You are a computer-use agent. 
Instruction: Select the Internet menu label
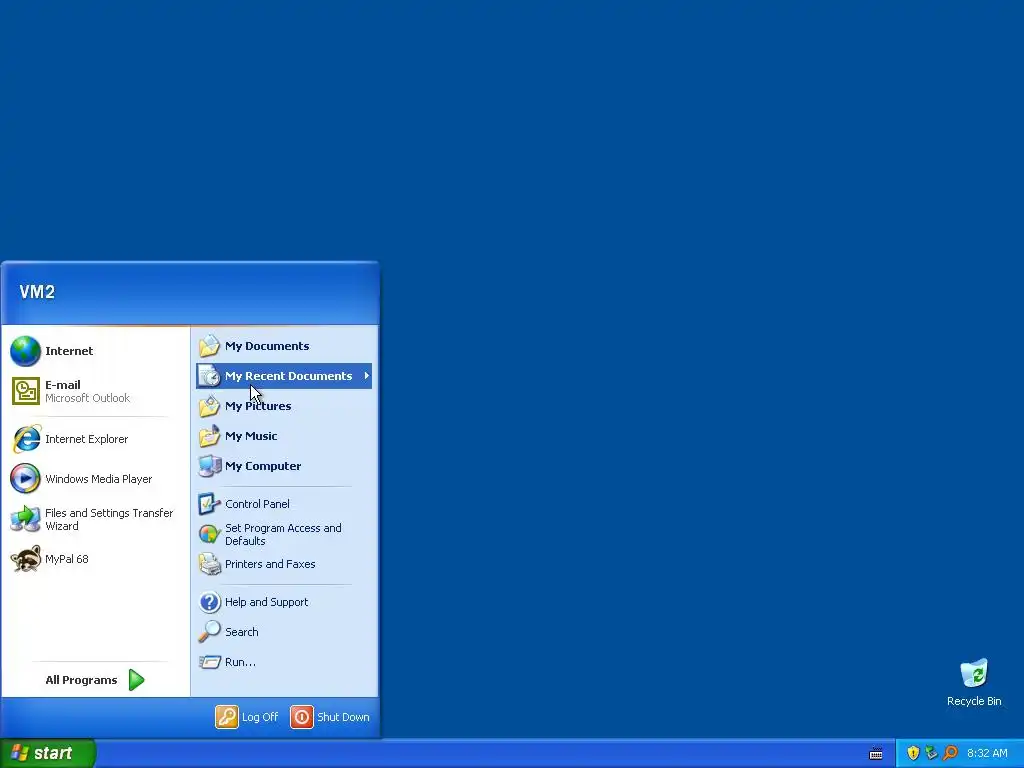tap(69, 351)
